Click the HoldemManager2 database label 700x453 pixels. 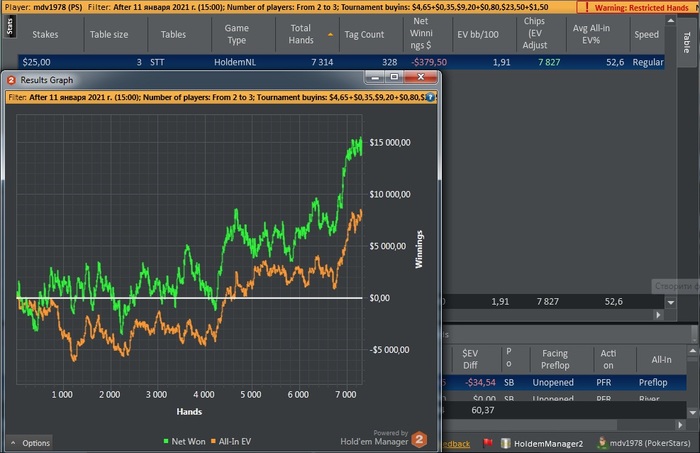[x=548, y=444]
